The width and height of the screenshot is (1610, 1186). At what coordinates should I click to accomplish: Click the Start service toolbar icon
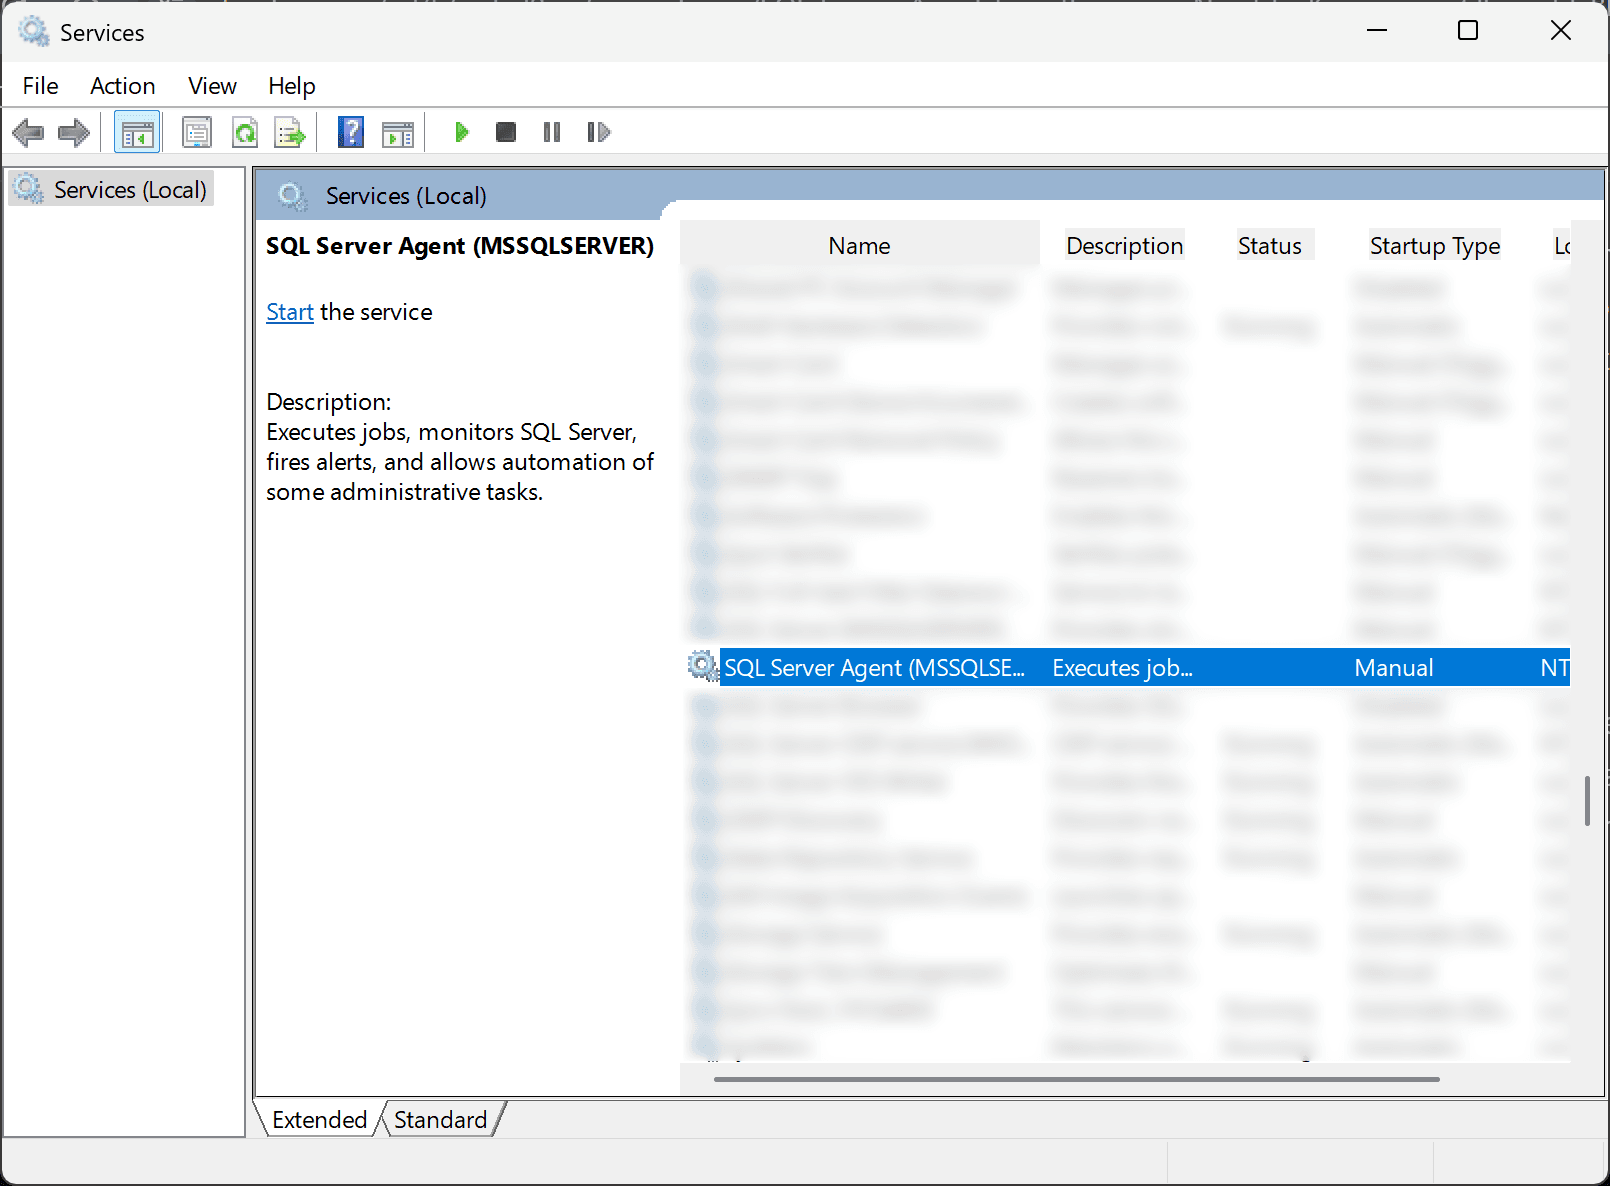point(461,132)
